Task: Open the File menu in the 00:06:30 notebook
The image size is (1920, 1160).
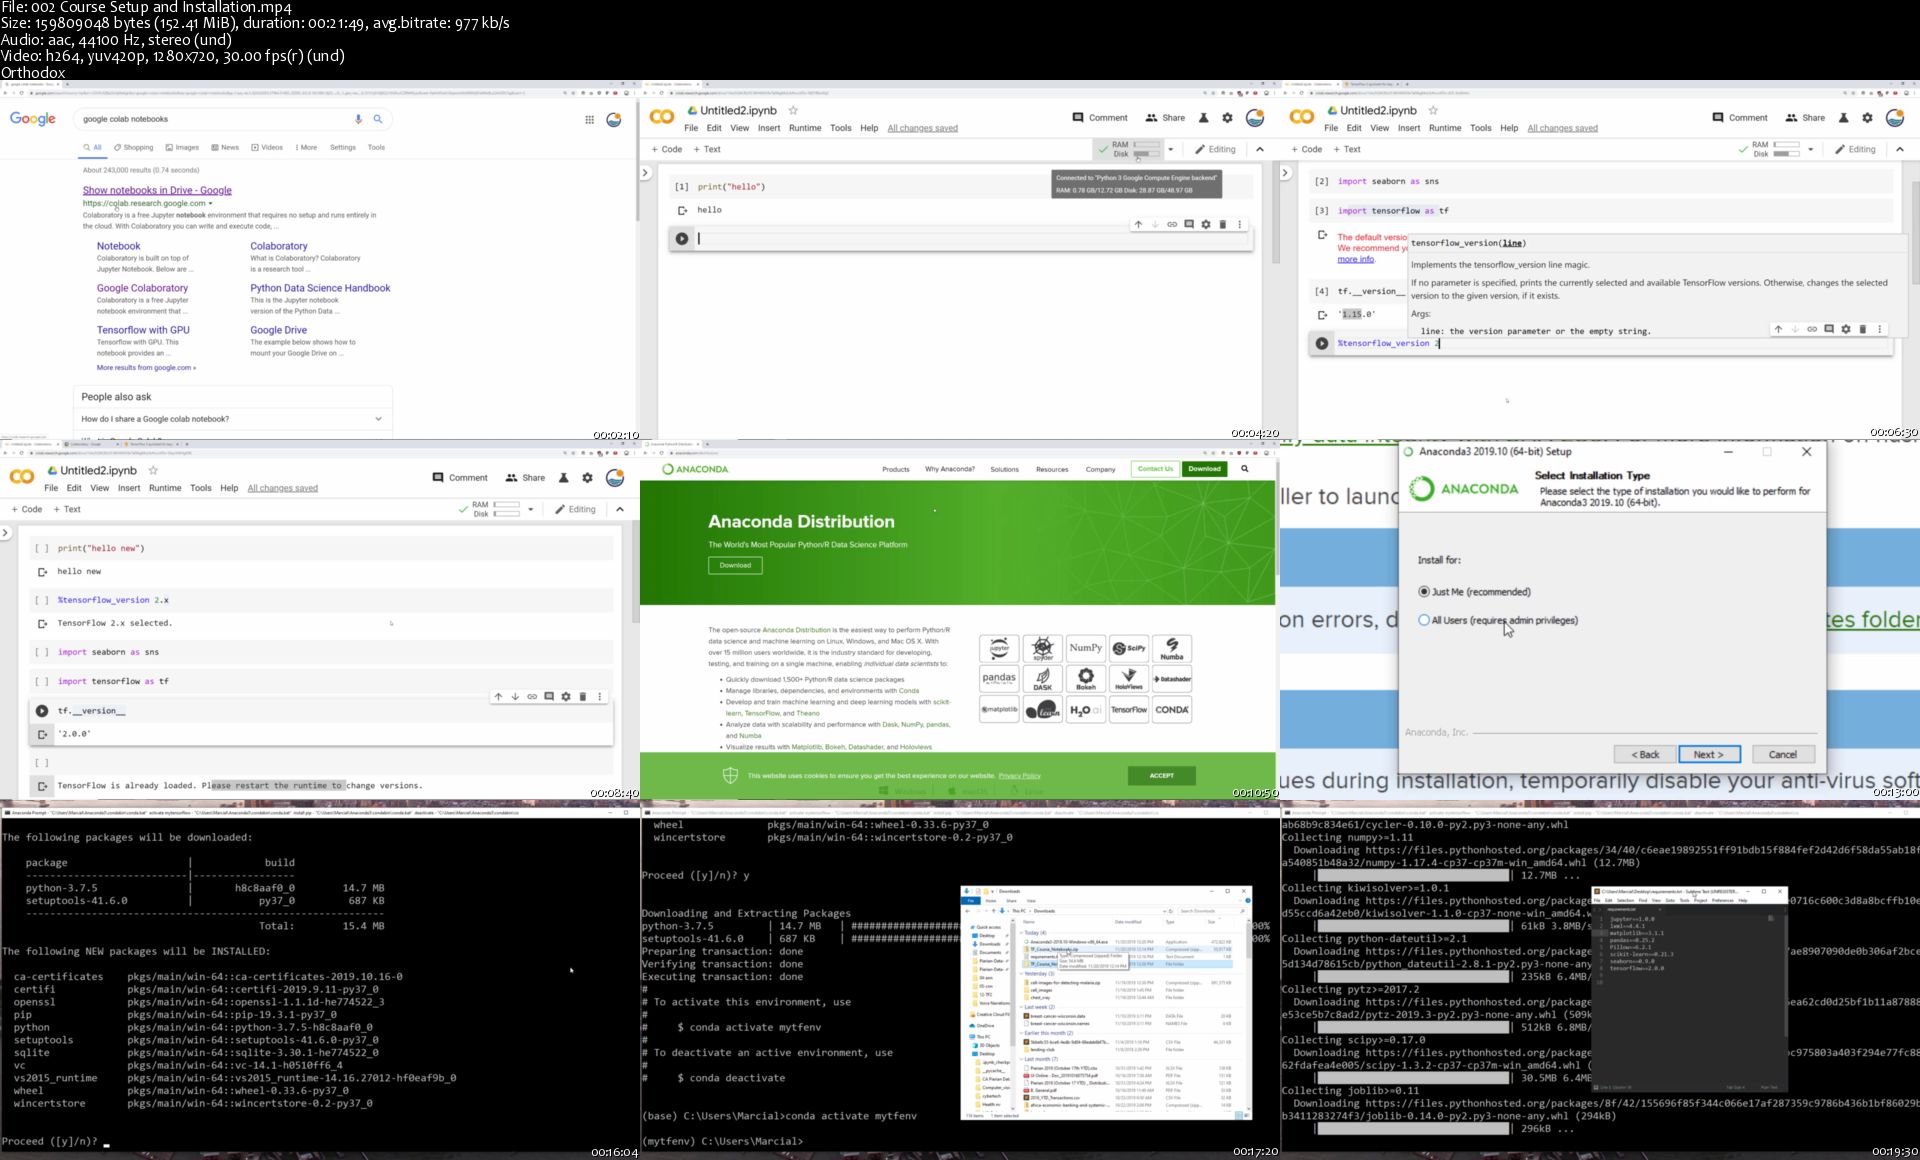Action: tap(1331, 128)
